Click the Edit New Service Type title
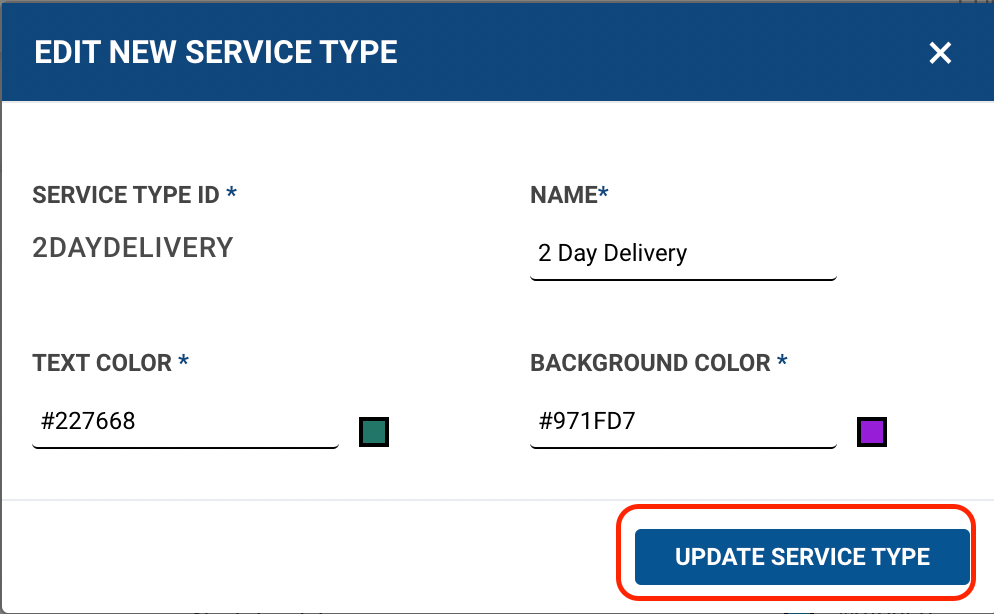Viewport: 994px width, 614px height. (216, 53)
